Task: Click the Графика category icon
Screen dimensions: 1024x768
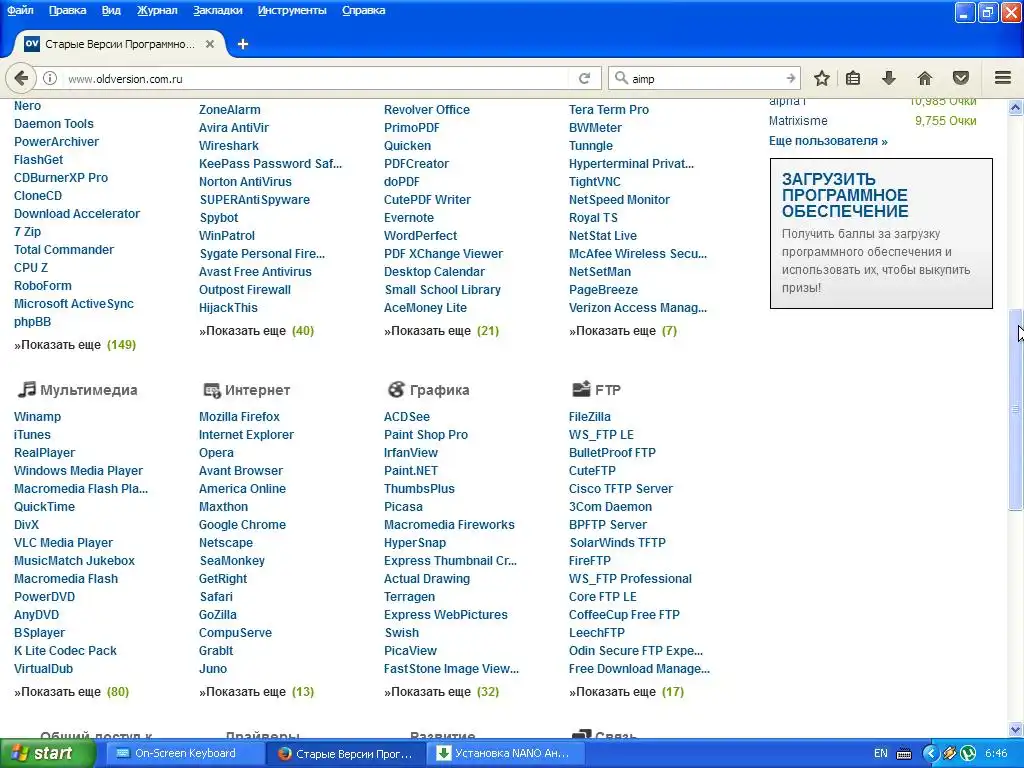Action: [396, 390]
